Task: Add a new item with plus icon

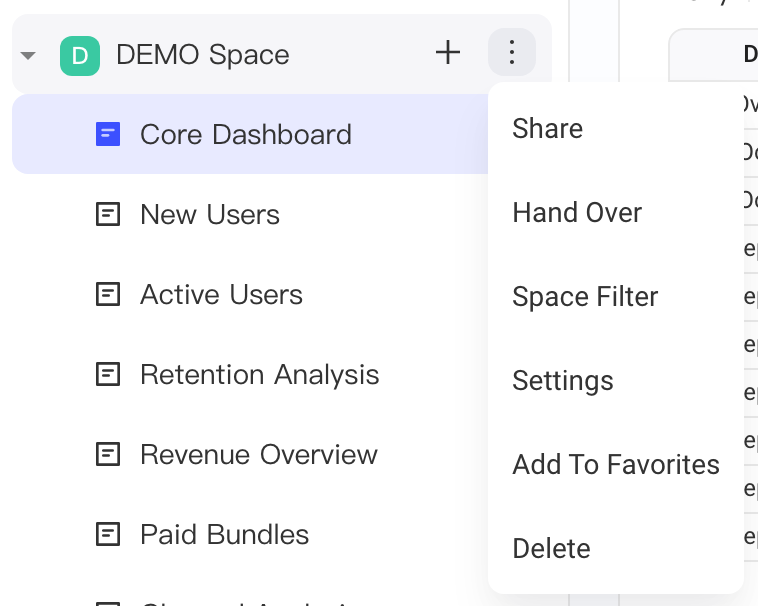Action: click(448, 52)
